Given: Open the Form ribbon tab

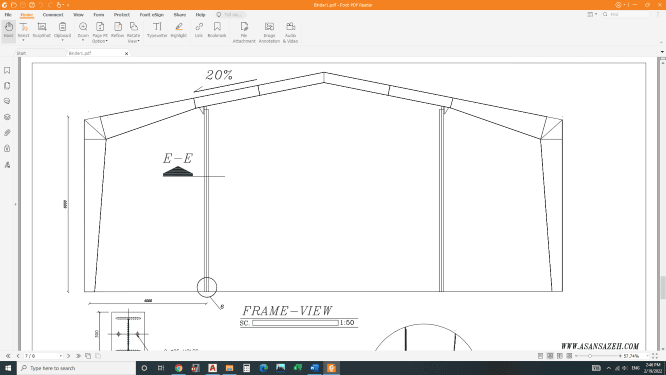Looking at the screenshot, I should point(99,14).
